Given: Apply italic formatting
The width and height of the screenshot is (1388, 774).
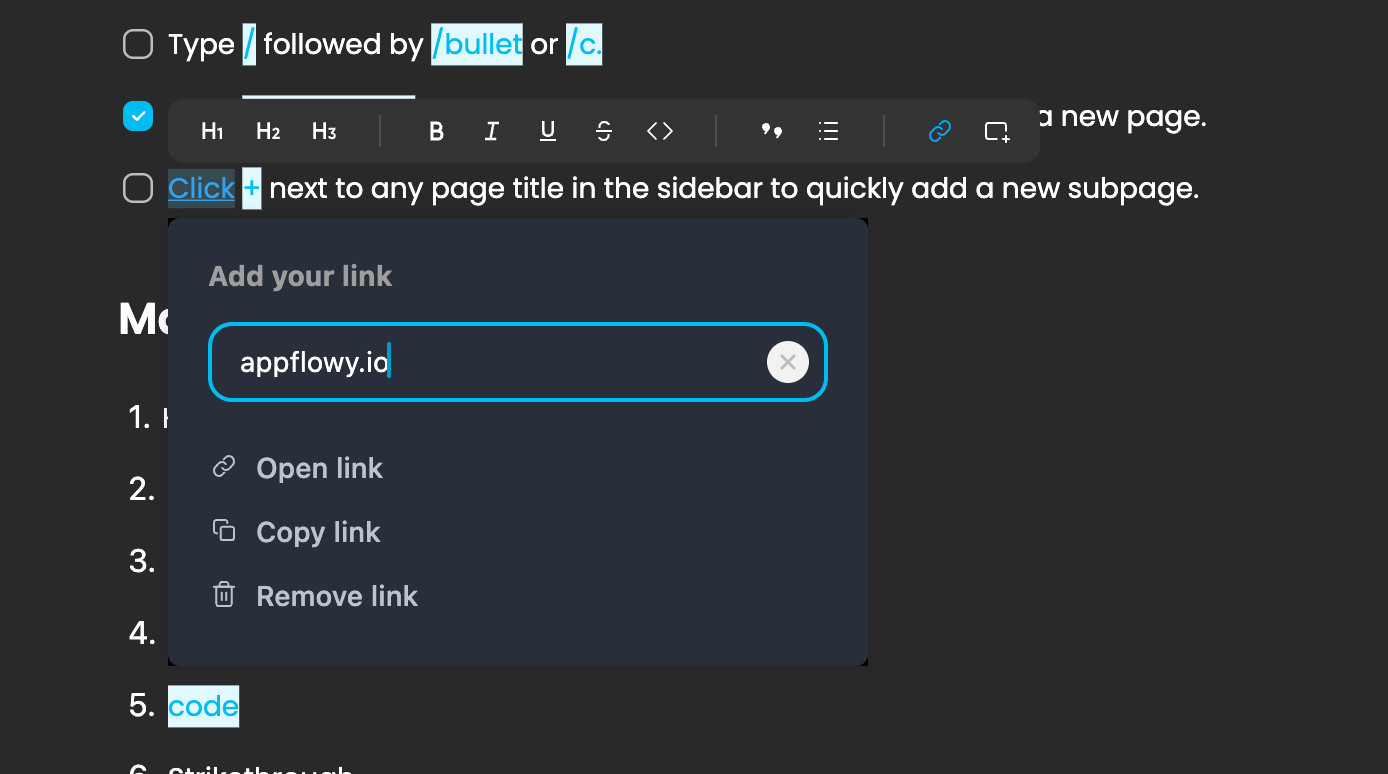Looking at the screenshot, I should [x=491, y=131].
